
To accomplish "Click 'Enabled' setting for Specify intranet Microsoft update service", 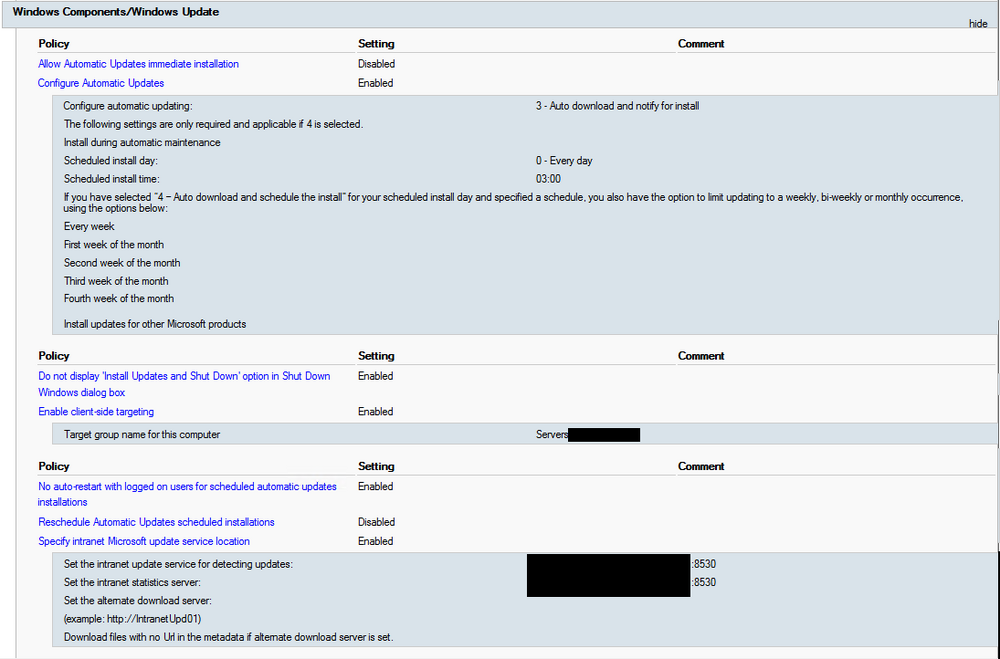I will pyautogui.click(x=376, y=541).
